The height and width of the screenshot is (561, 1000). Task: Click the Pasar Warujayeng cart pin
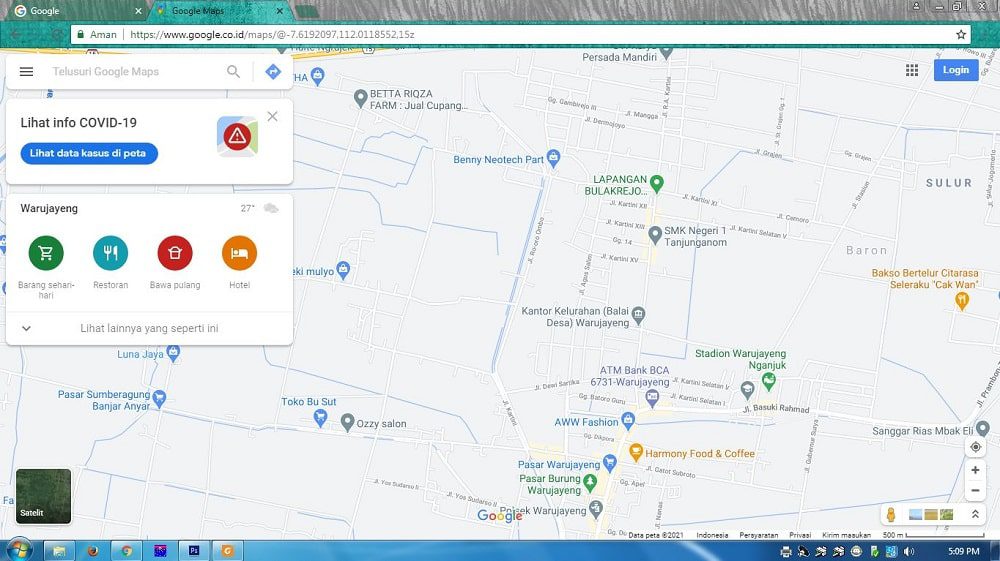click(x=610, y=462)
